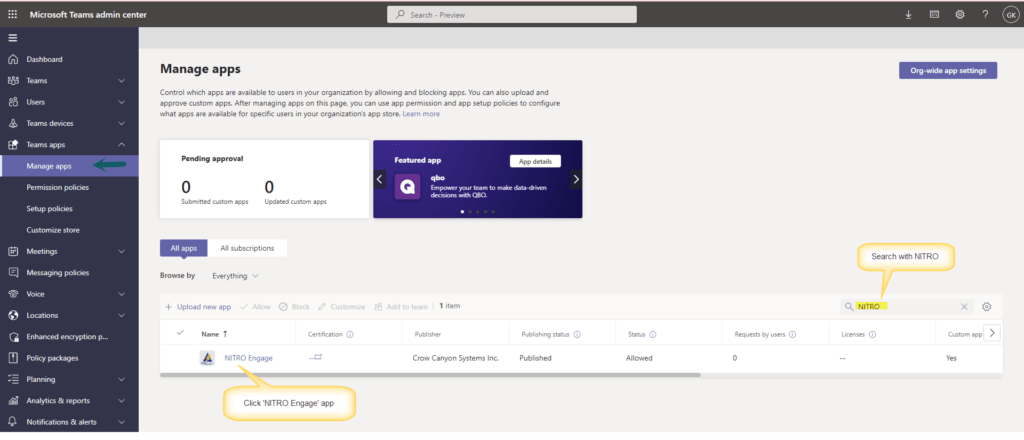Open the help question mark icon

point(985,14)
